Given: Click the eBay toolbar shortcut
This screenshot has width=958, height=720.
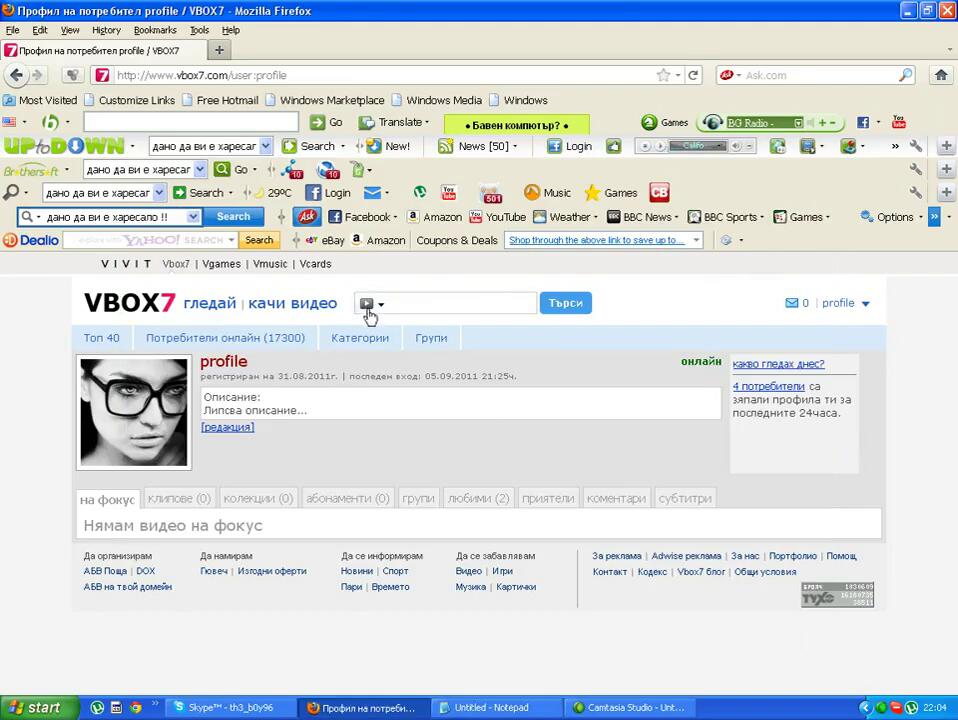Looking at the screenshot, I should click(325, 240).
